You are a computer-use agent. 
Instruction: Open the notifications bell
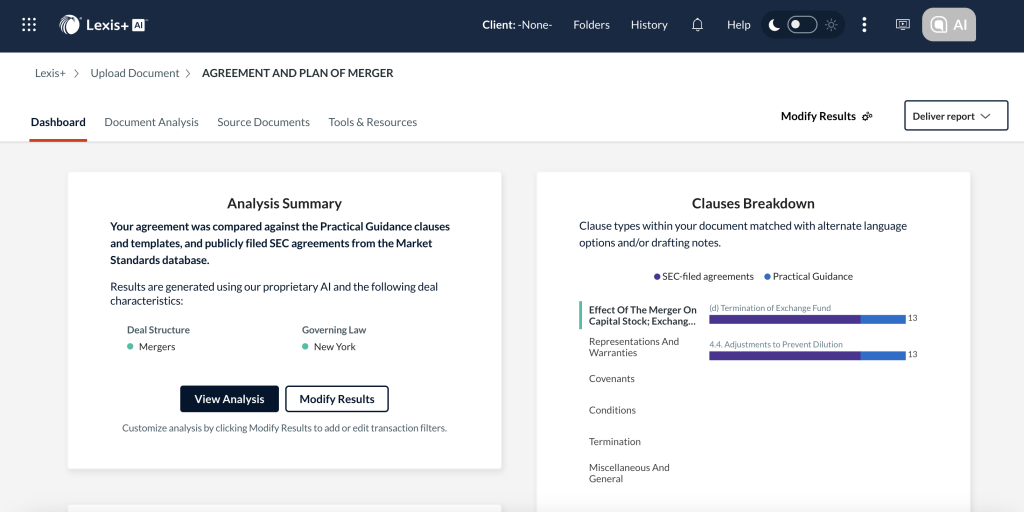[x=698, y=25]
